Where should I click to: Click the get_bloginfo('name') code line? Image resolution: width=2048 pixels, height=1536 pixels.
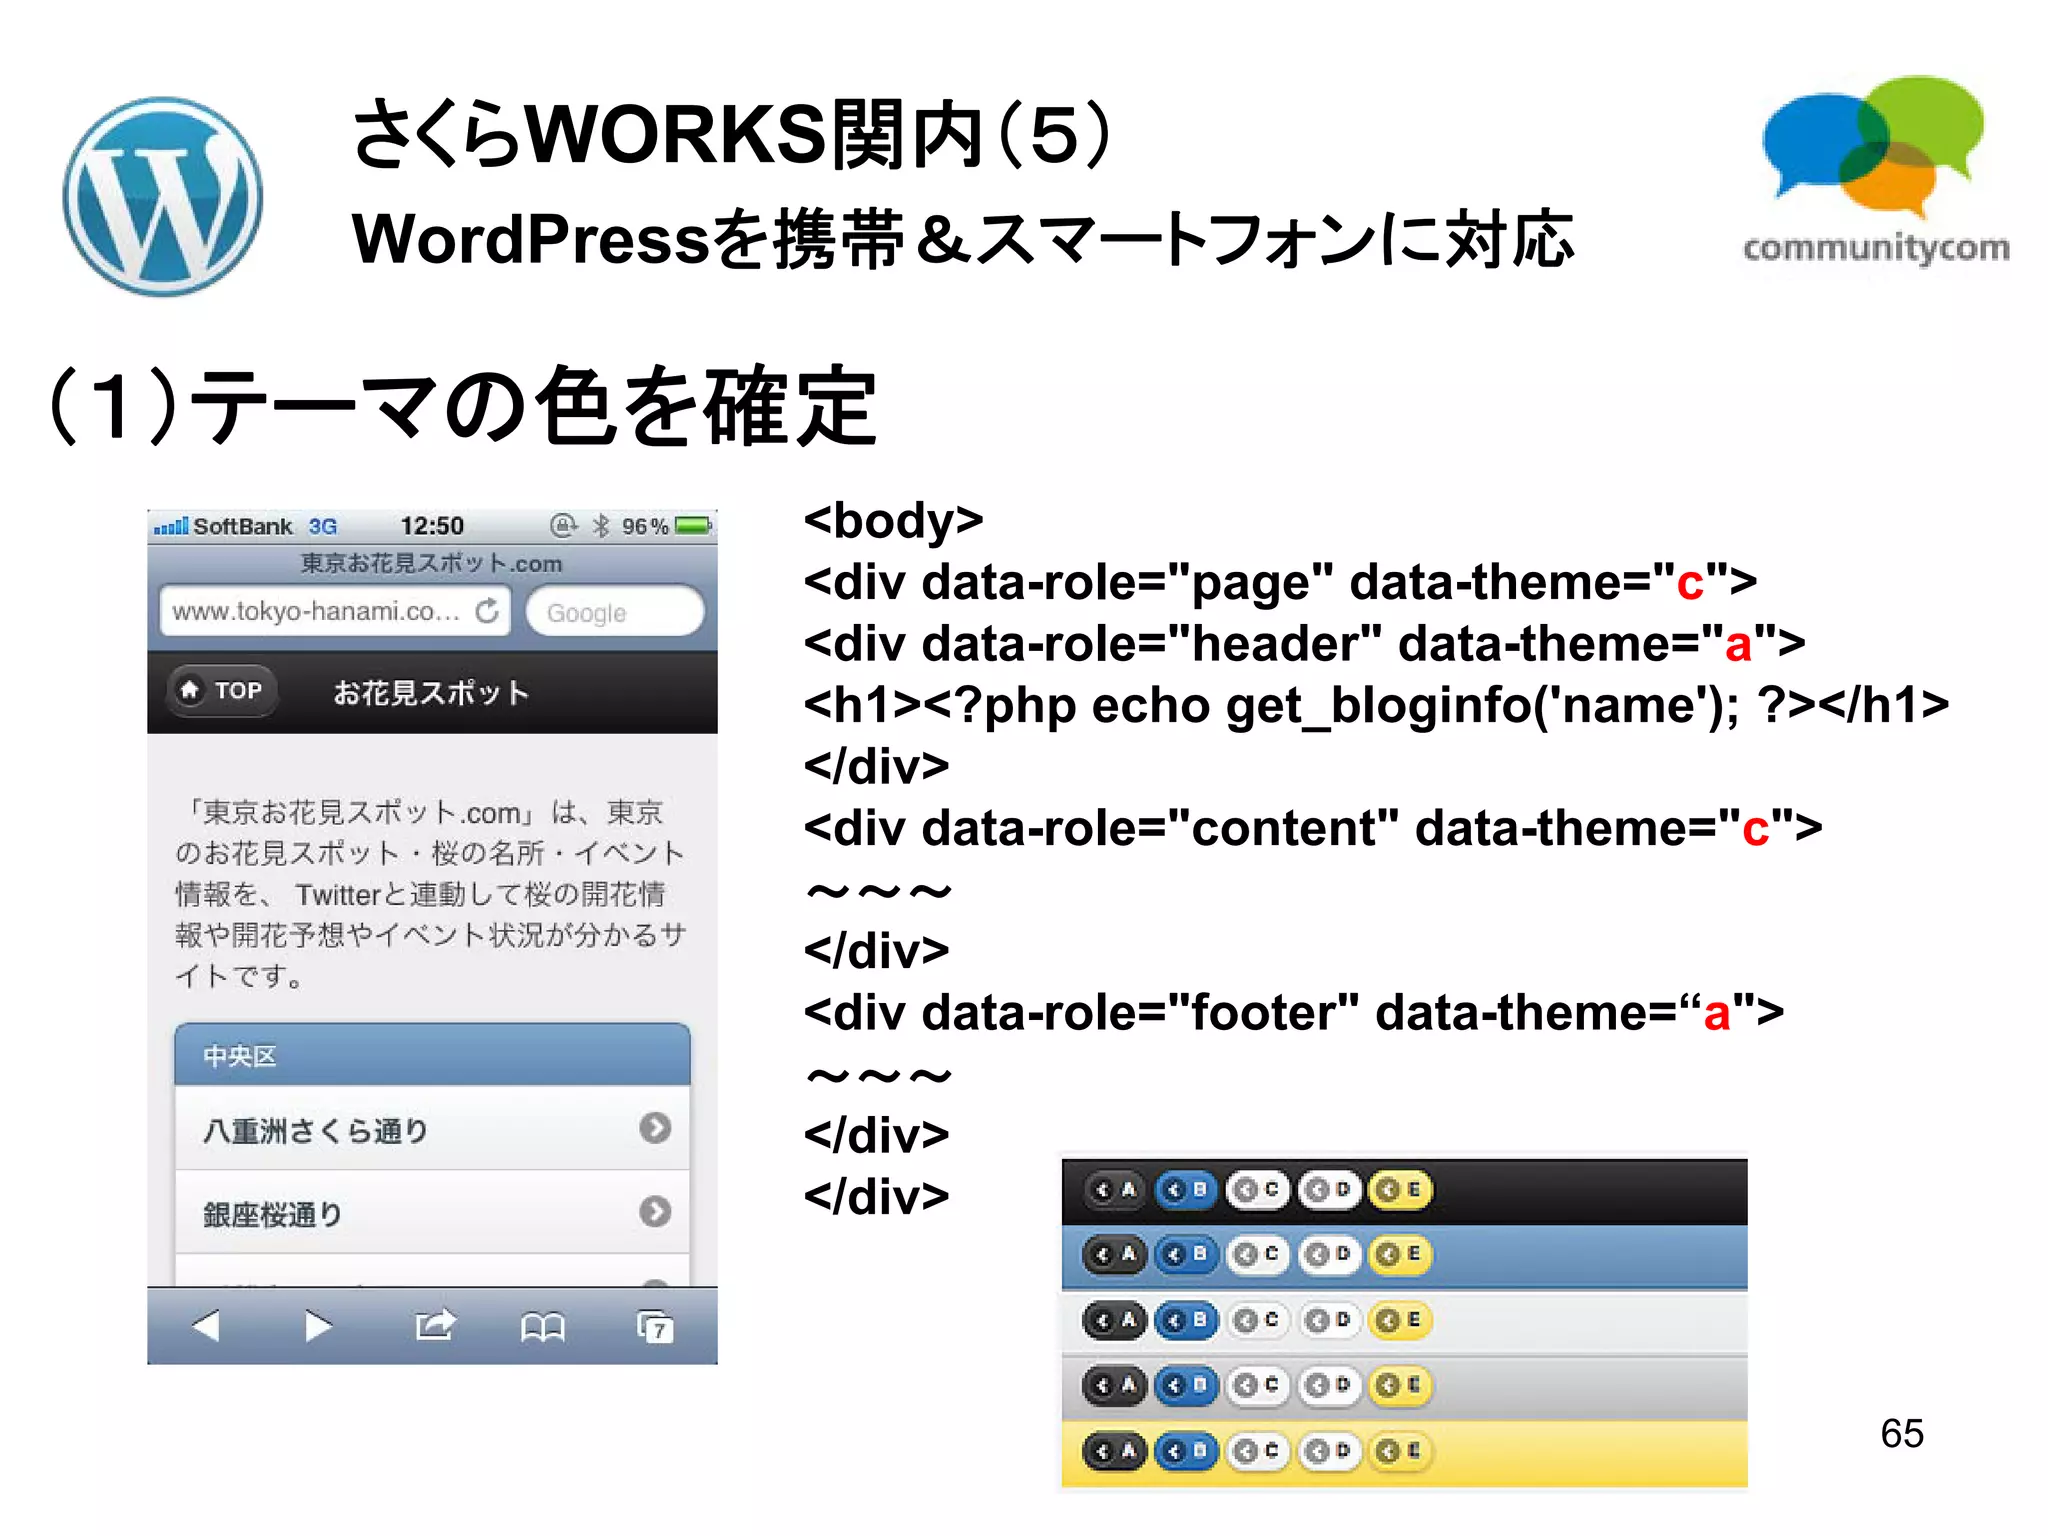[x=1376, y=705]
